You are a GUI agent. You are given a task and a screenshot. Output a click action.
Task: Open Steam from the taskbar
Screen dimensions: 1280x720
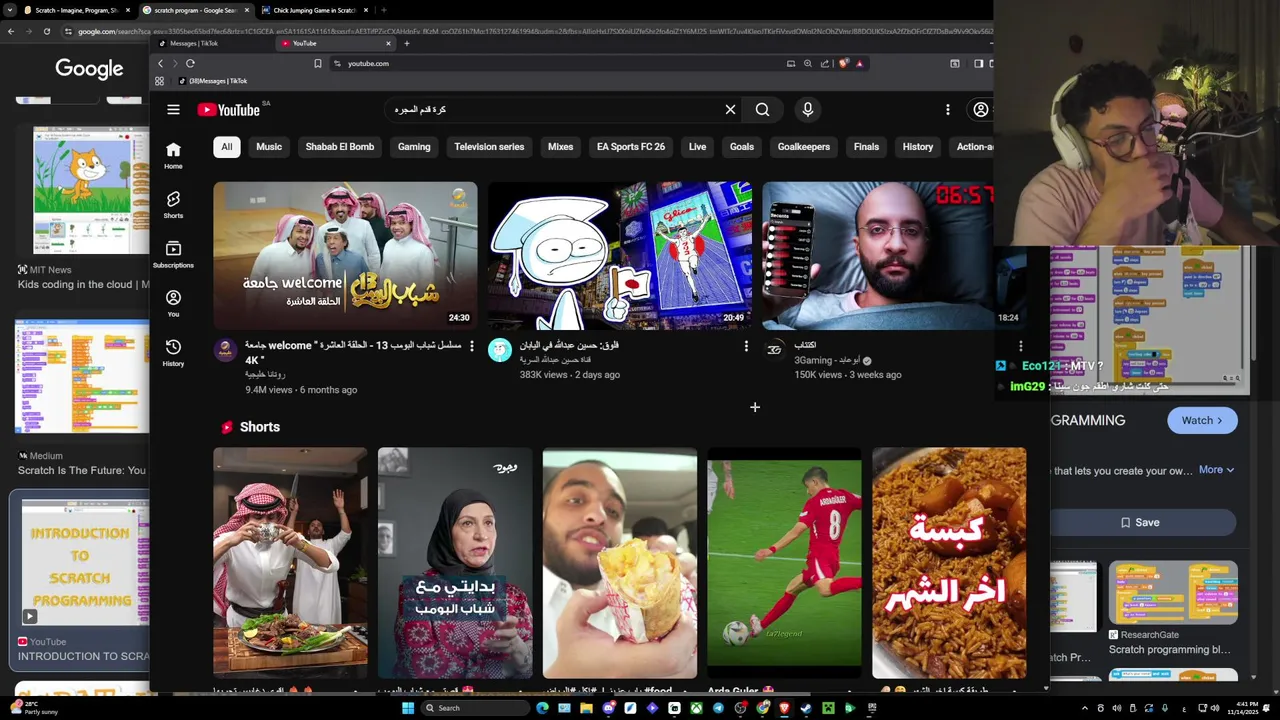[x=806, y=708]
